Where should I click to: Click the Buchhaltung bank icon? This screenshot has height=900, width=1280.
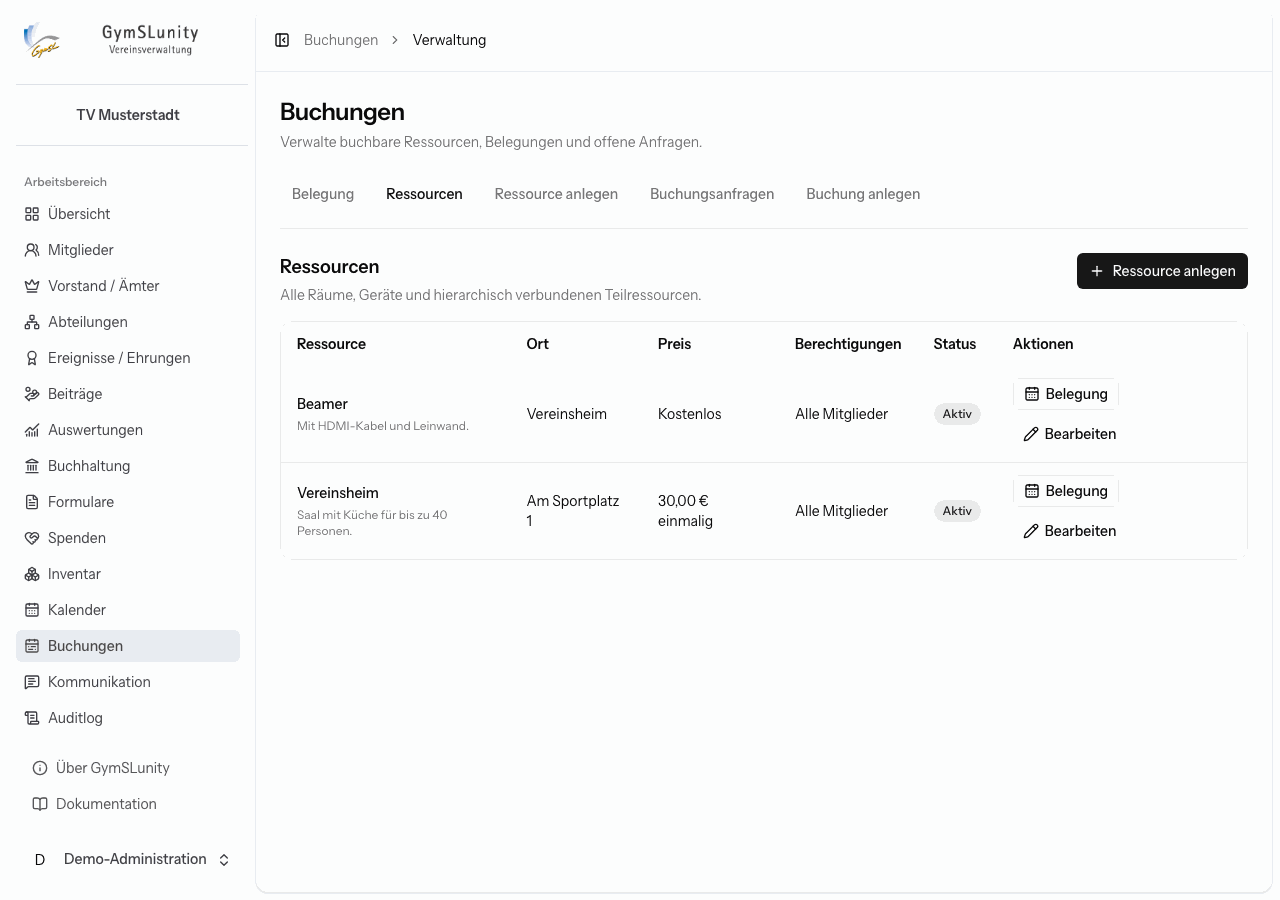pyautogui.click(x=32, y=466)
